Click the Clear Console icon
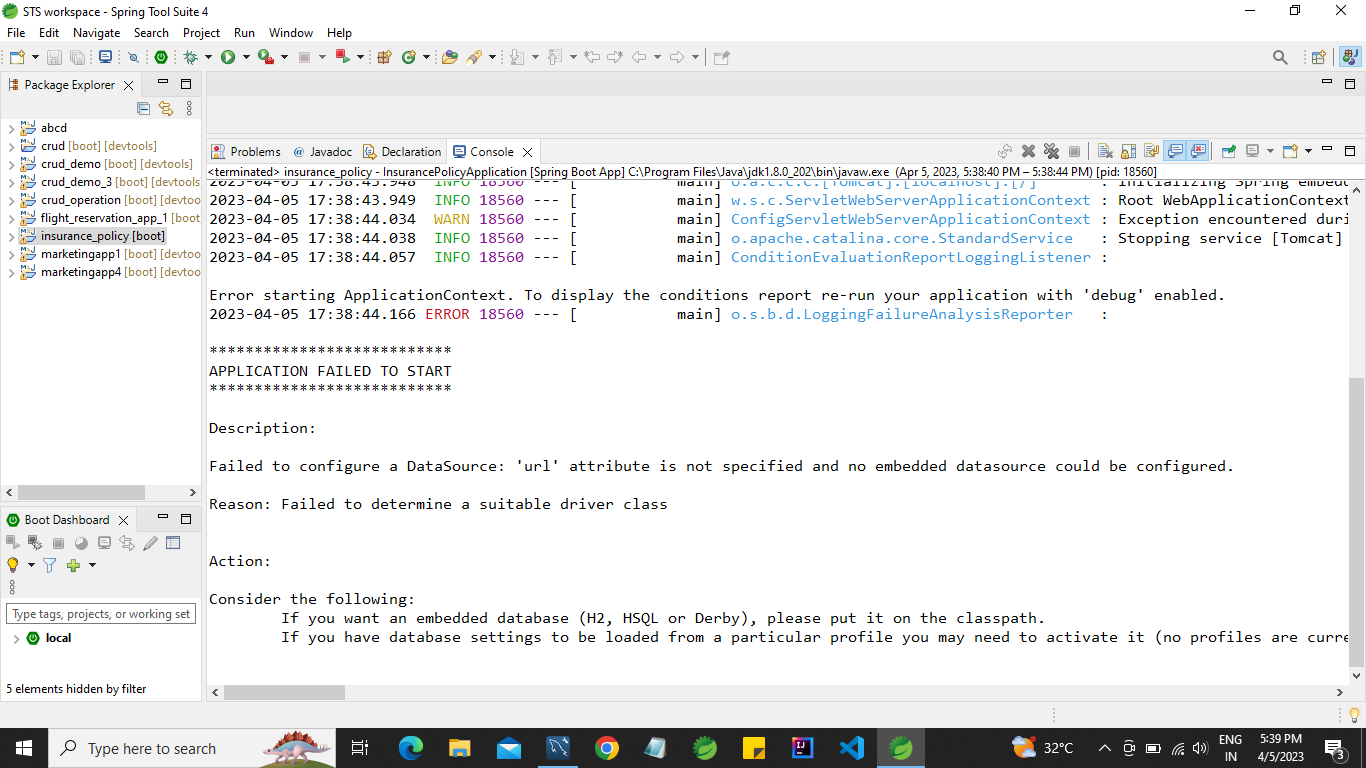 click(x=1105, y=151)
